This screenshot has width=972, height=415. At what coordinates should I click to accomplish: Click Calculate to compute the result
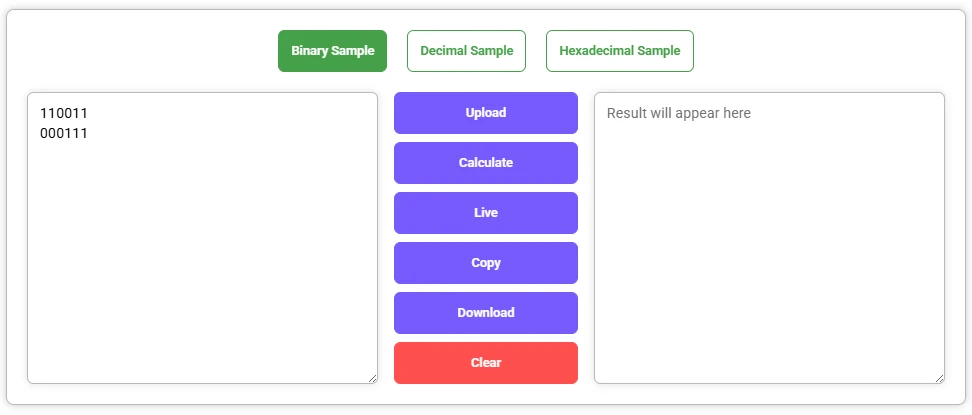[485, 163]
